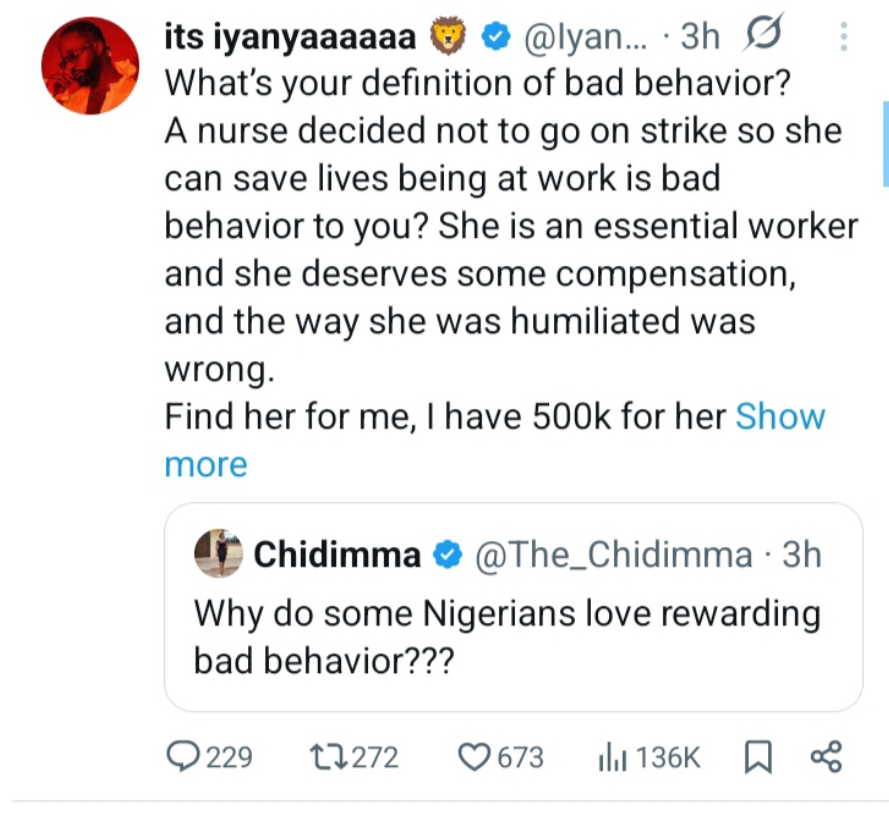Open the @The_Chidimma handle
Image resolution: width=889 pixels, height=820 pixels.
618,555
